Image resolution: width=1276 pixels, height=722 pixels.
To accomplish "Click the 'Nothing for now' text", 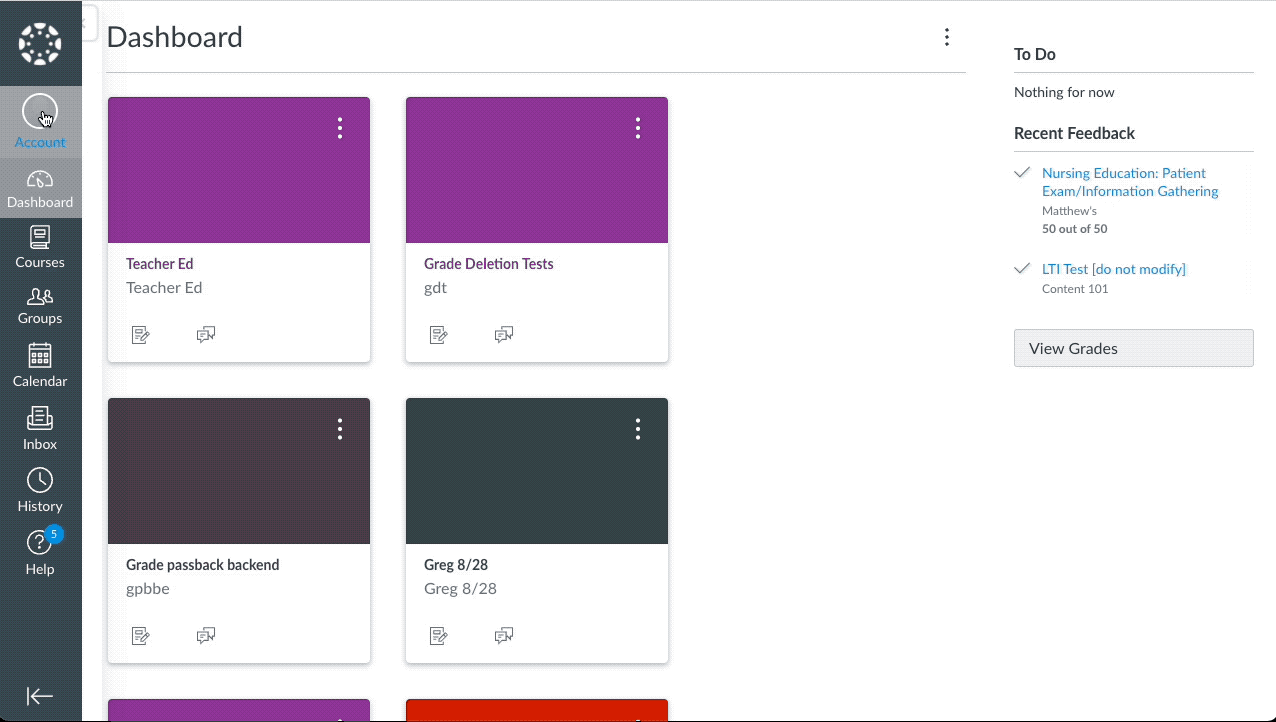I will coord(1064,92).
